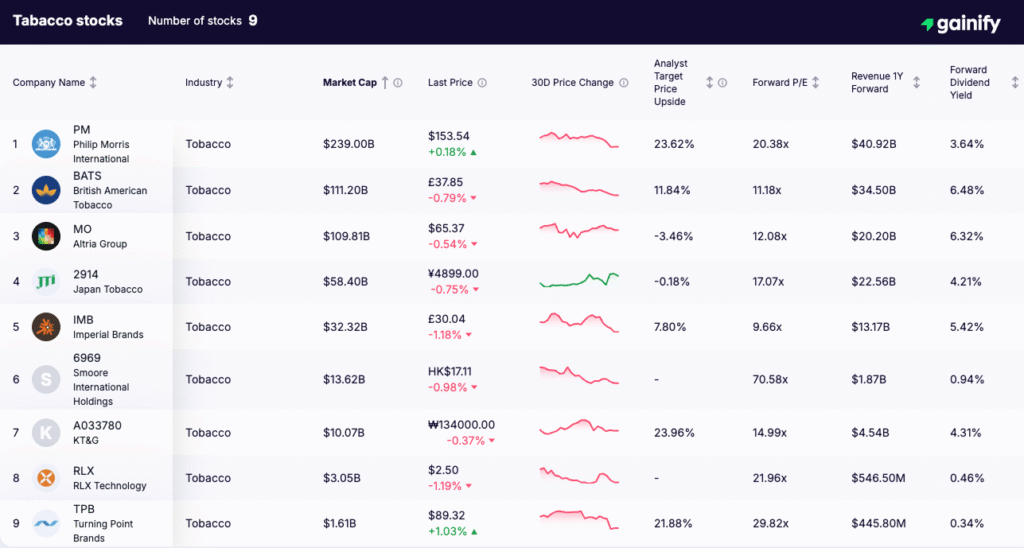Click the RLX Technology logo icon

(x=46, y=478)
